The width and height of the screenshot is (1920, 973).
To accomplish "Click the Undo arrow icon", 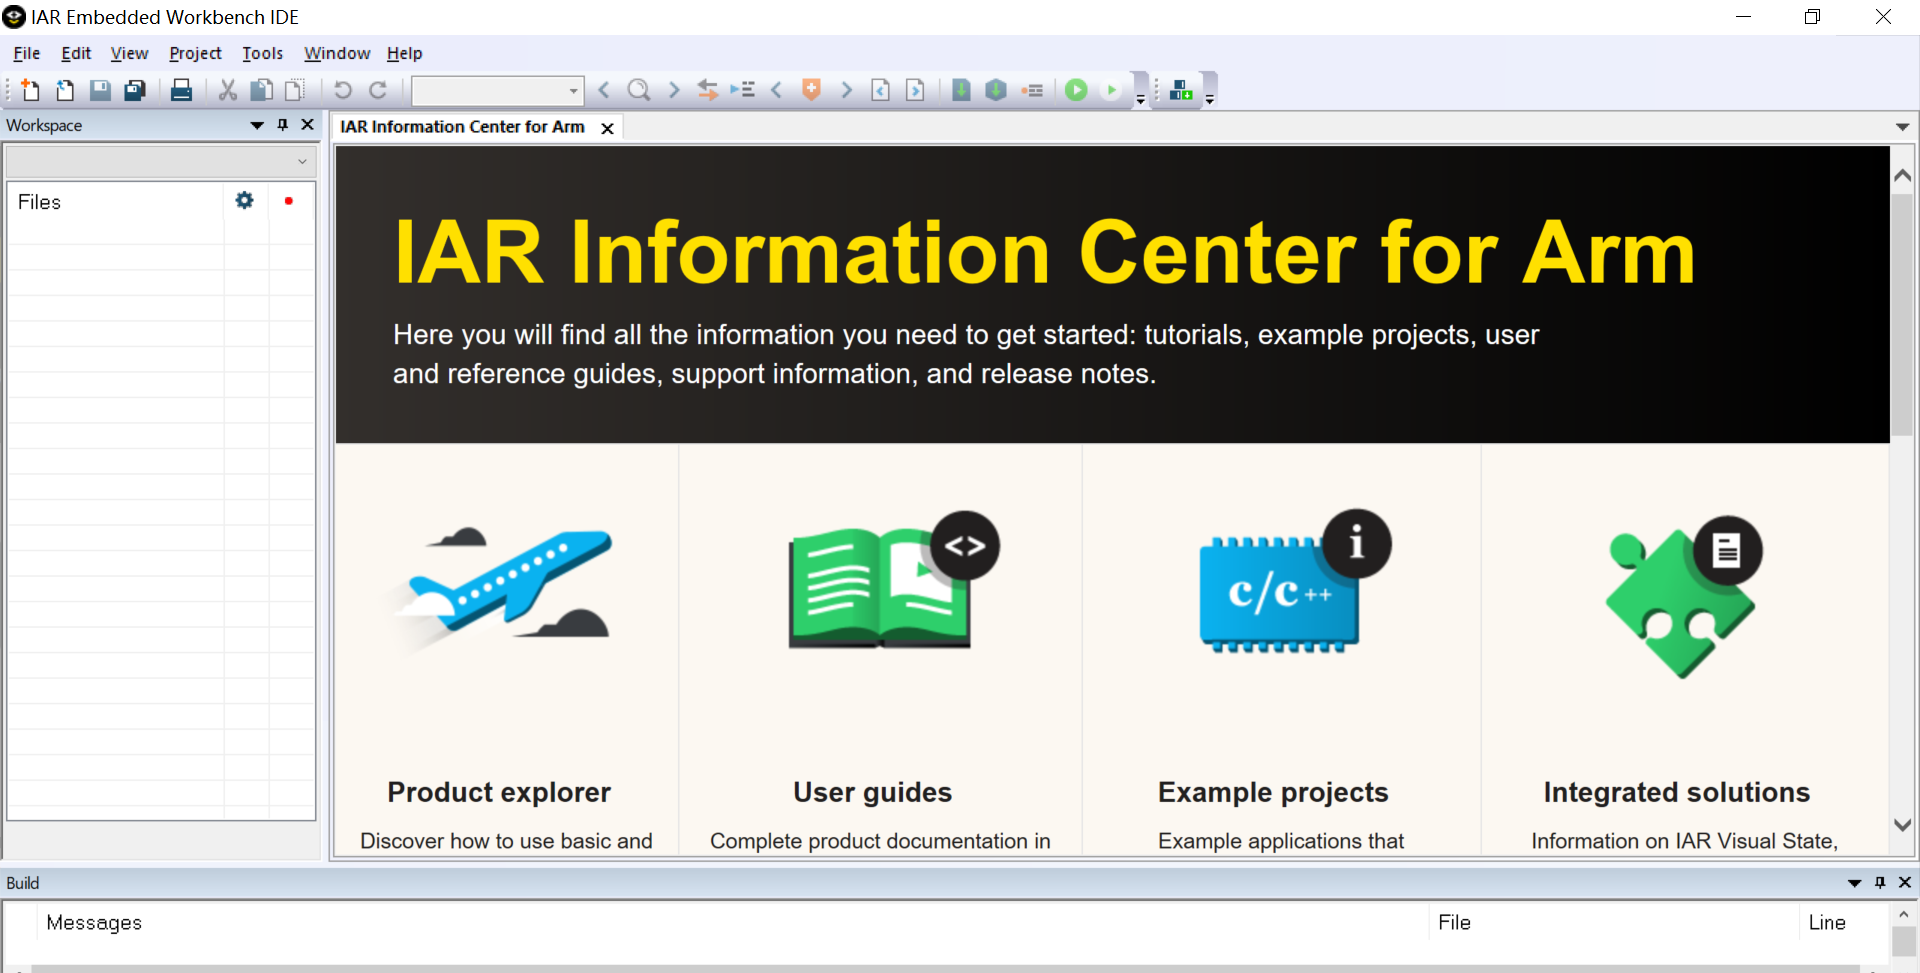I will [x=343, y=91].
